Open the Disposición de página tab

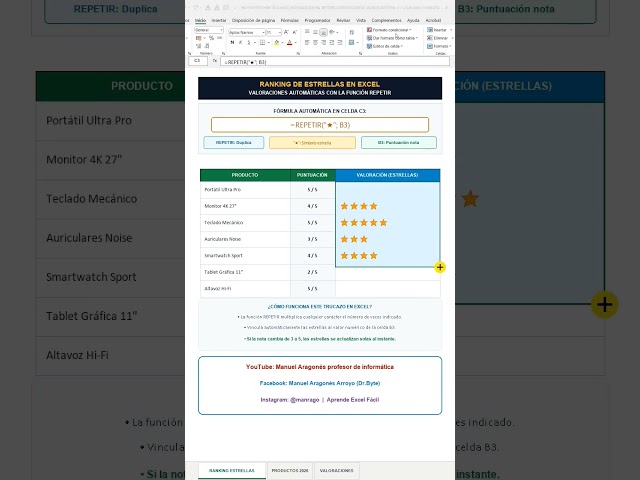[253, 20]
